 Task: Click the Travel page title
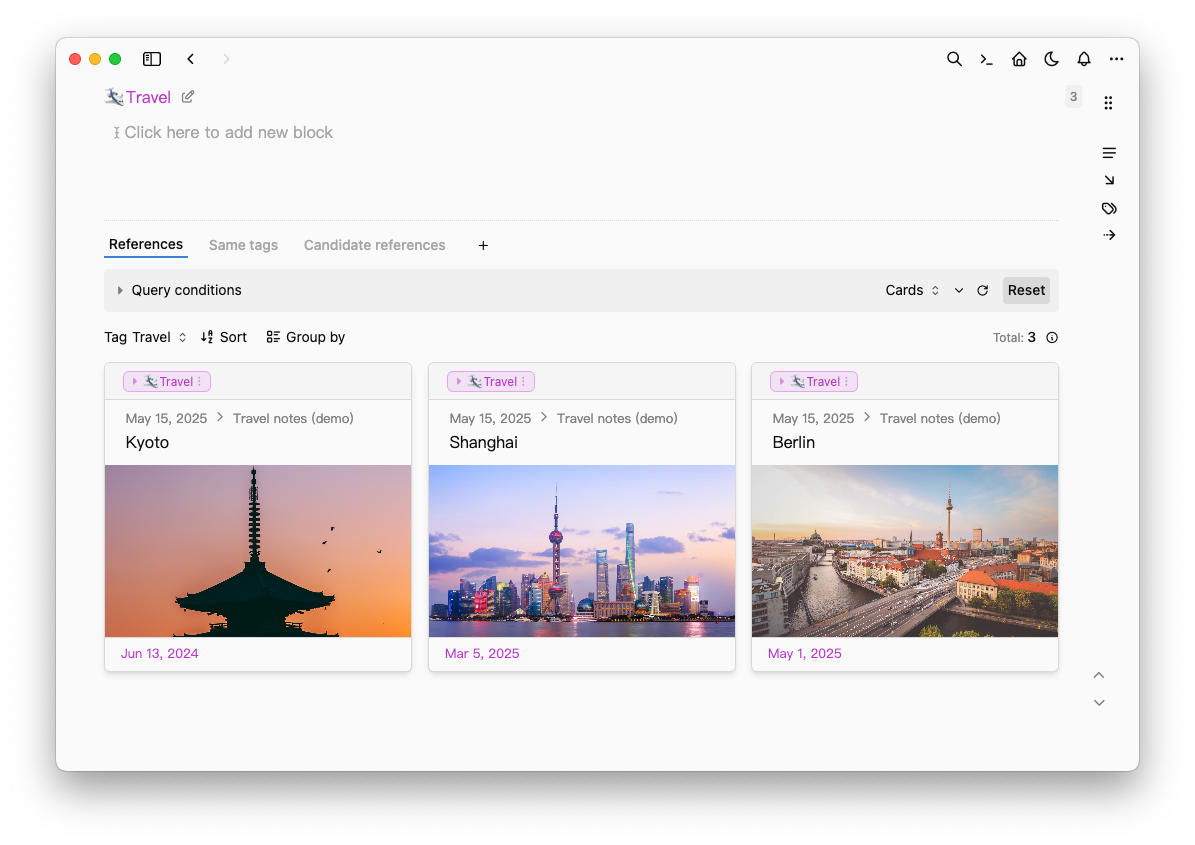tap(148, 98)
